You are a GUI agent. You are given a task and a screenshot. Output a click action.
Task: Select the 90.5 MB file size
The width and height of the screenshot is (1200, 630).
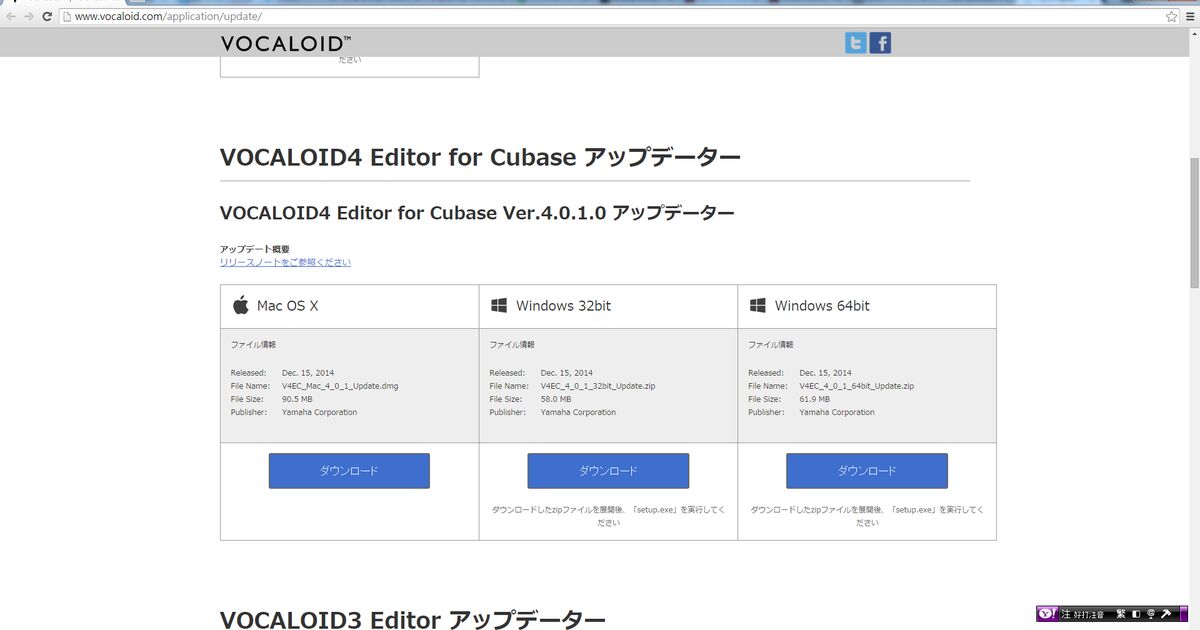click(x=298, y=399)
